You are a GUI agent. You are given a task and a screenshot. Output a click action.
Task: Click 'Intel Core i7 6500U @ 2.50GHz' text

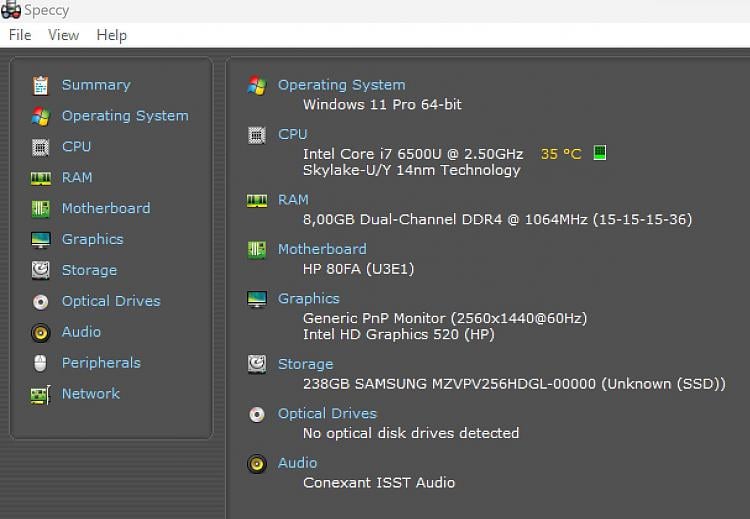coord(413,154)
